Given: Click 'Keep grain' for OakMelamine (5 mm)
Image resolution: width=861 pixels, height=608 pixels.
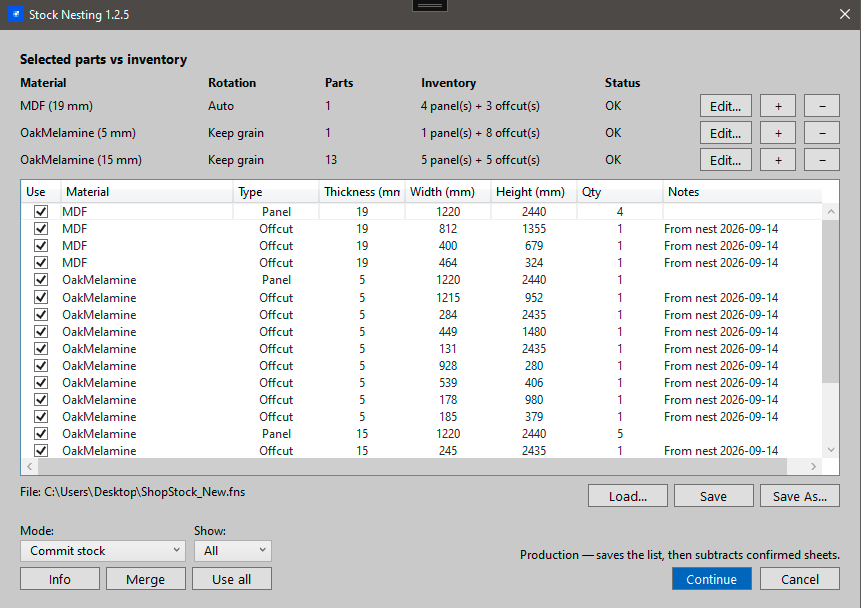Looking at the screenshot, I should tap(236, 133).
